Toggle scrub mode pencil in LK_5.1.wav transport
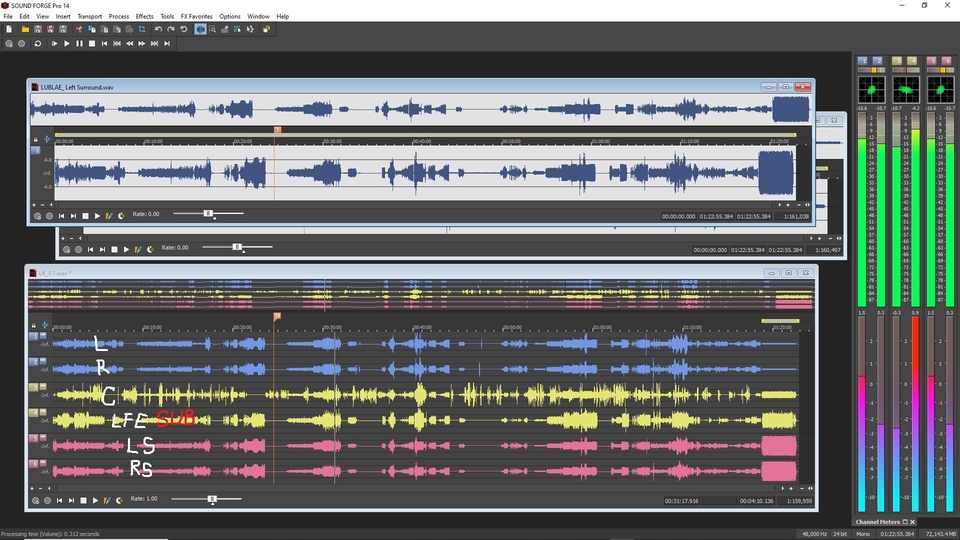Screen dimensions: 960x540 [107, 500]
